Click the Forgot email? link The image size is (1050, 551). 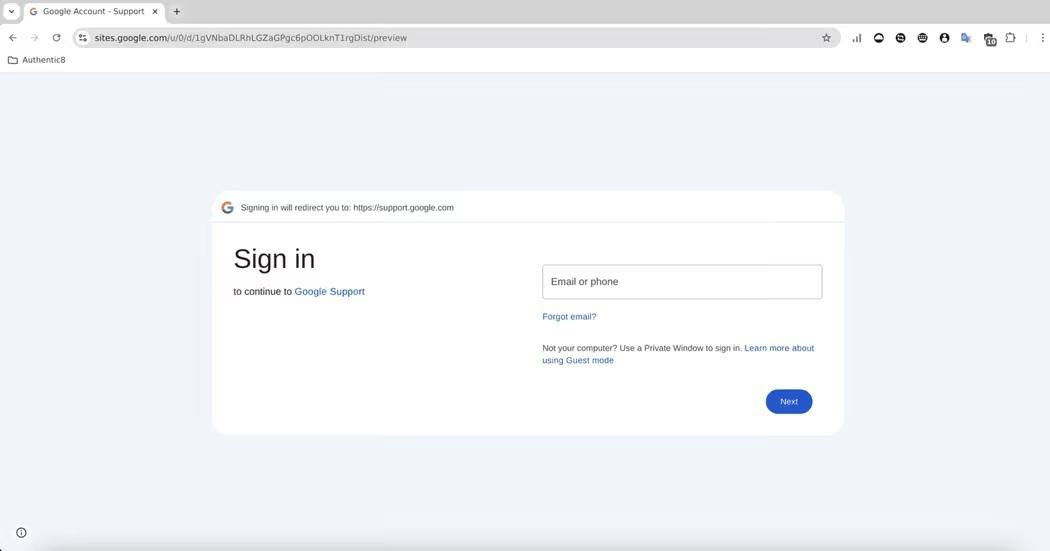[x=569, y=317]
